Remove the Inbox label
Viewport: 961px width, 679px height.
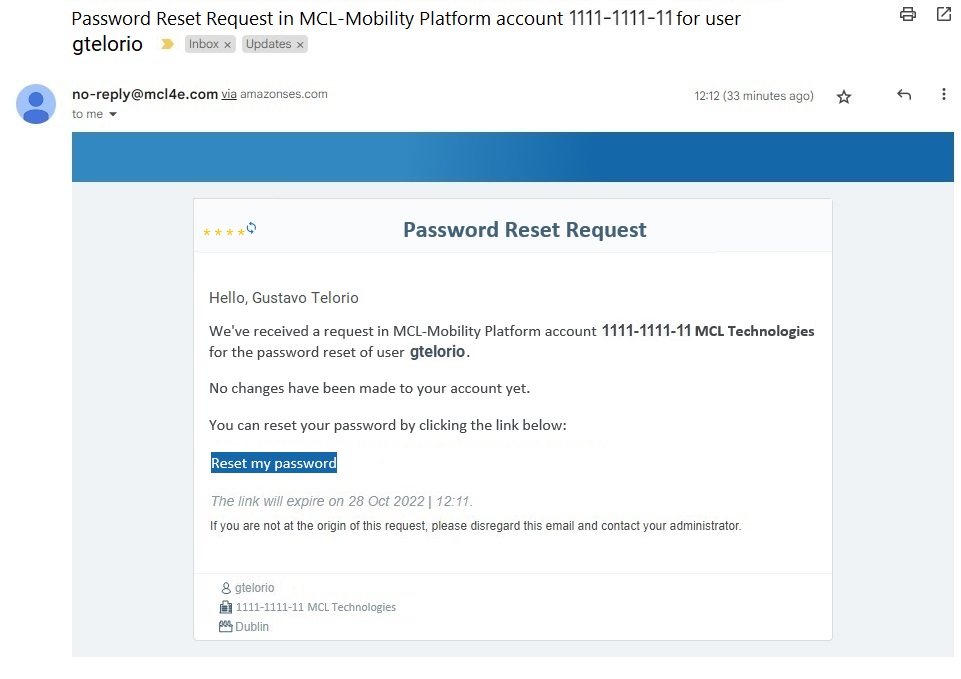pos(226,44)
